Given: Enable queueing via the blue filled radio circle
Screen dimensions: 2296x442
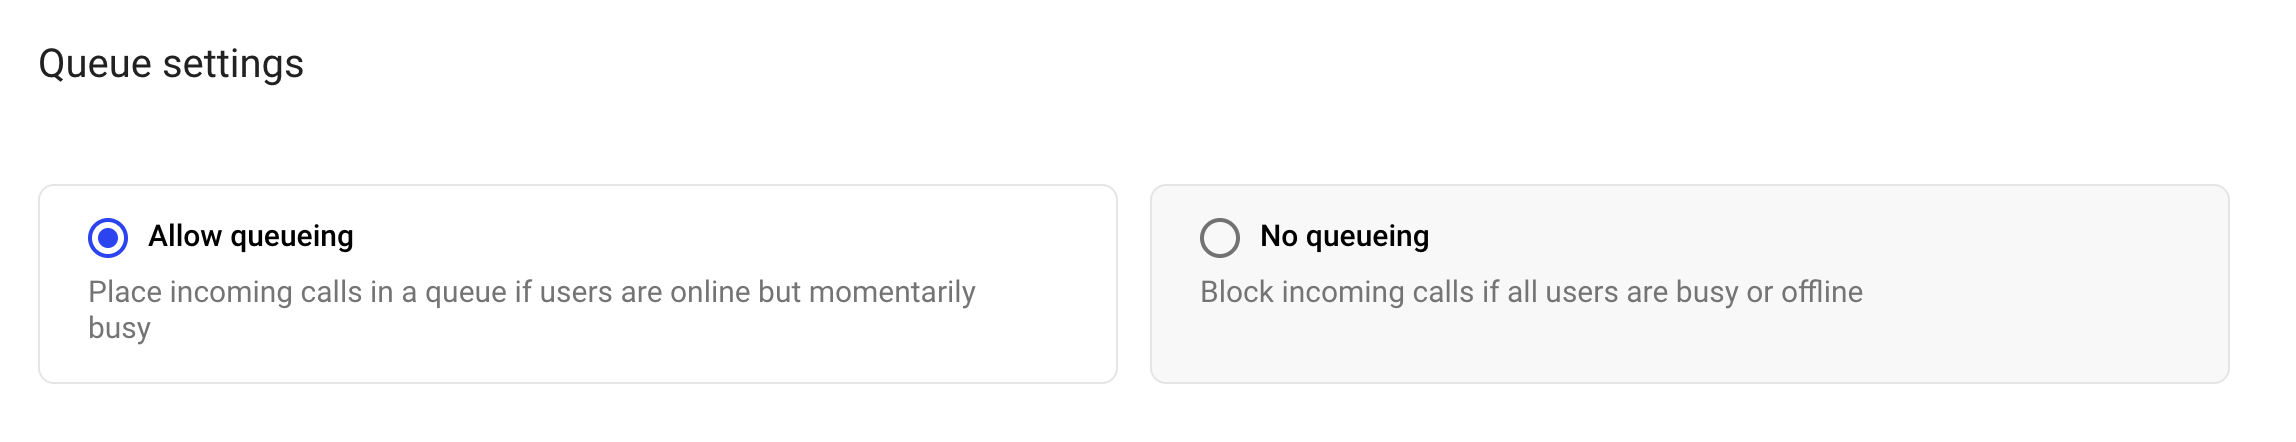Looking at the screenshot, I should point(108,238).
